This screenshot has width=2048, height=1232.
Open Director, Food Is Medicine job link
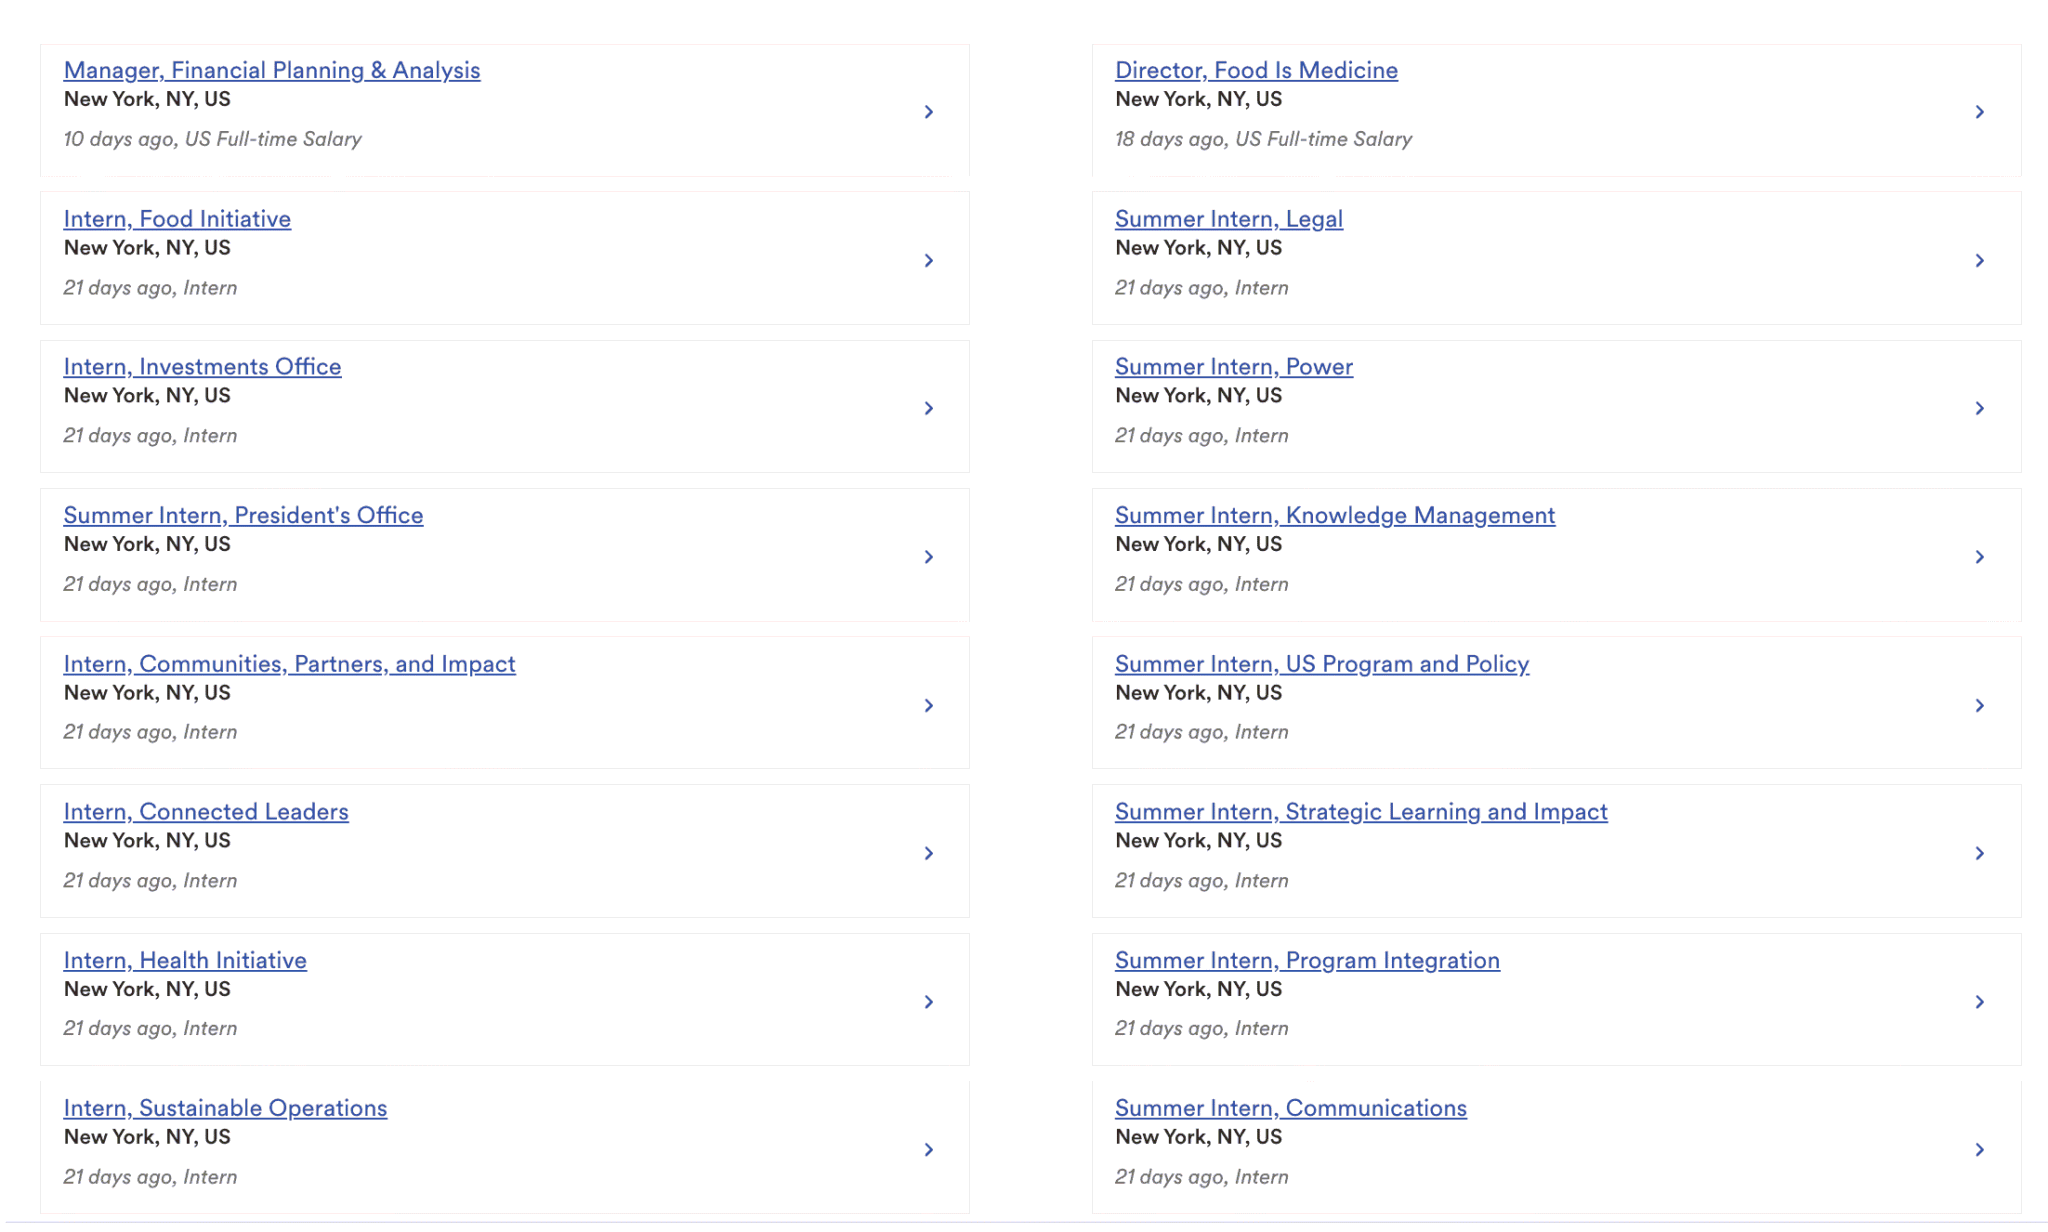[1256, 70]
